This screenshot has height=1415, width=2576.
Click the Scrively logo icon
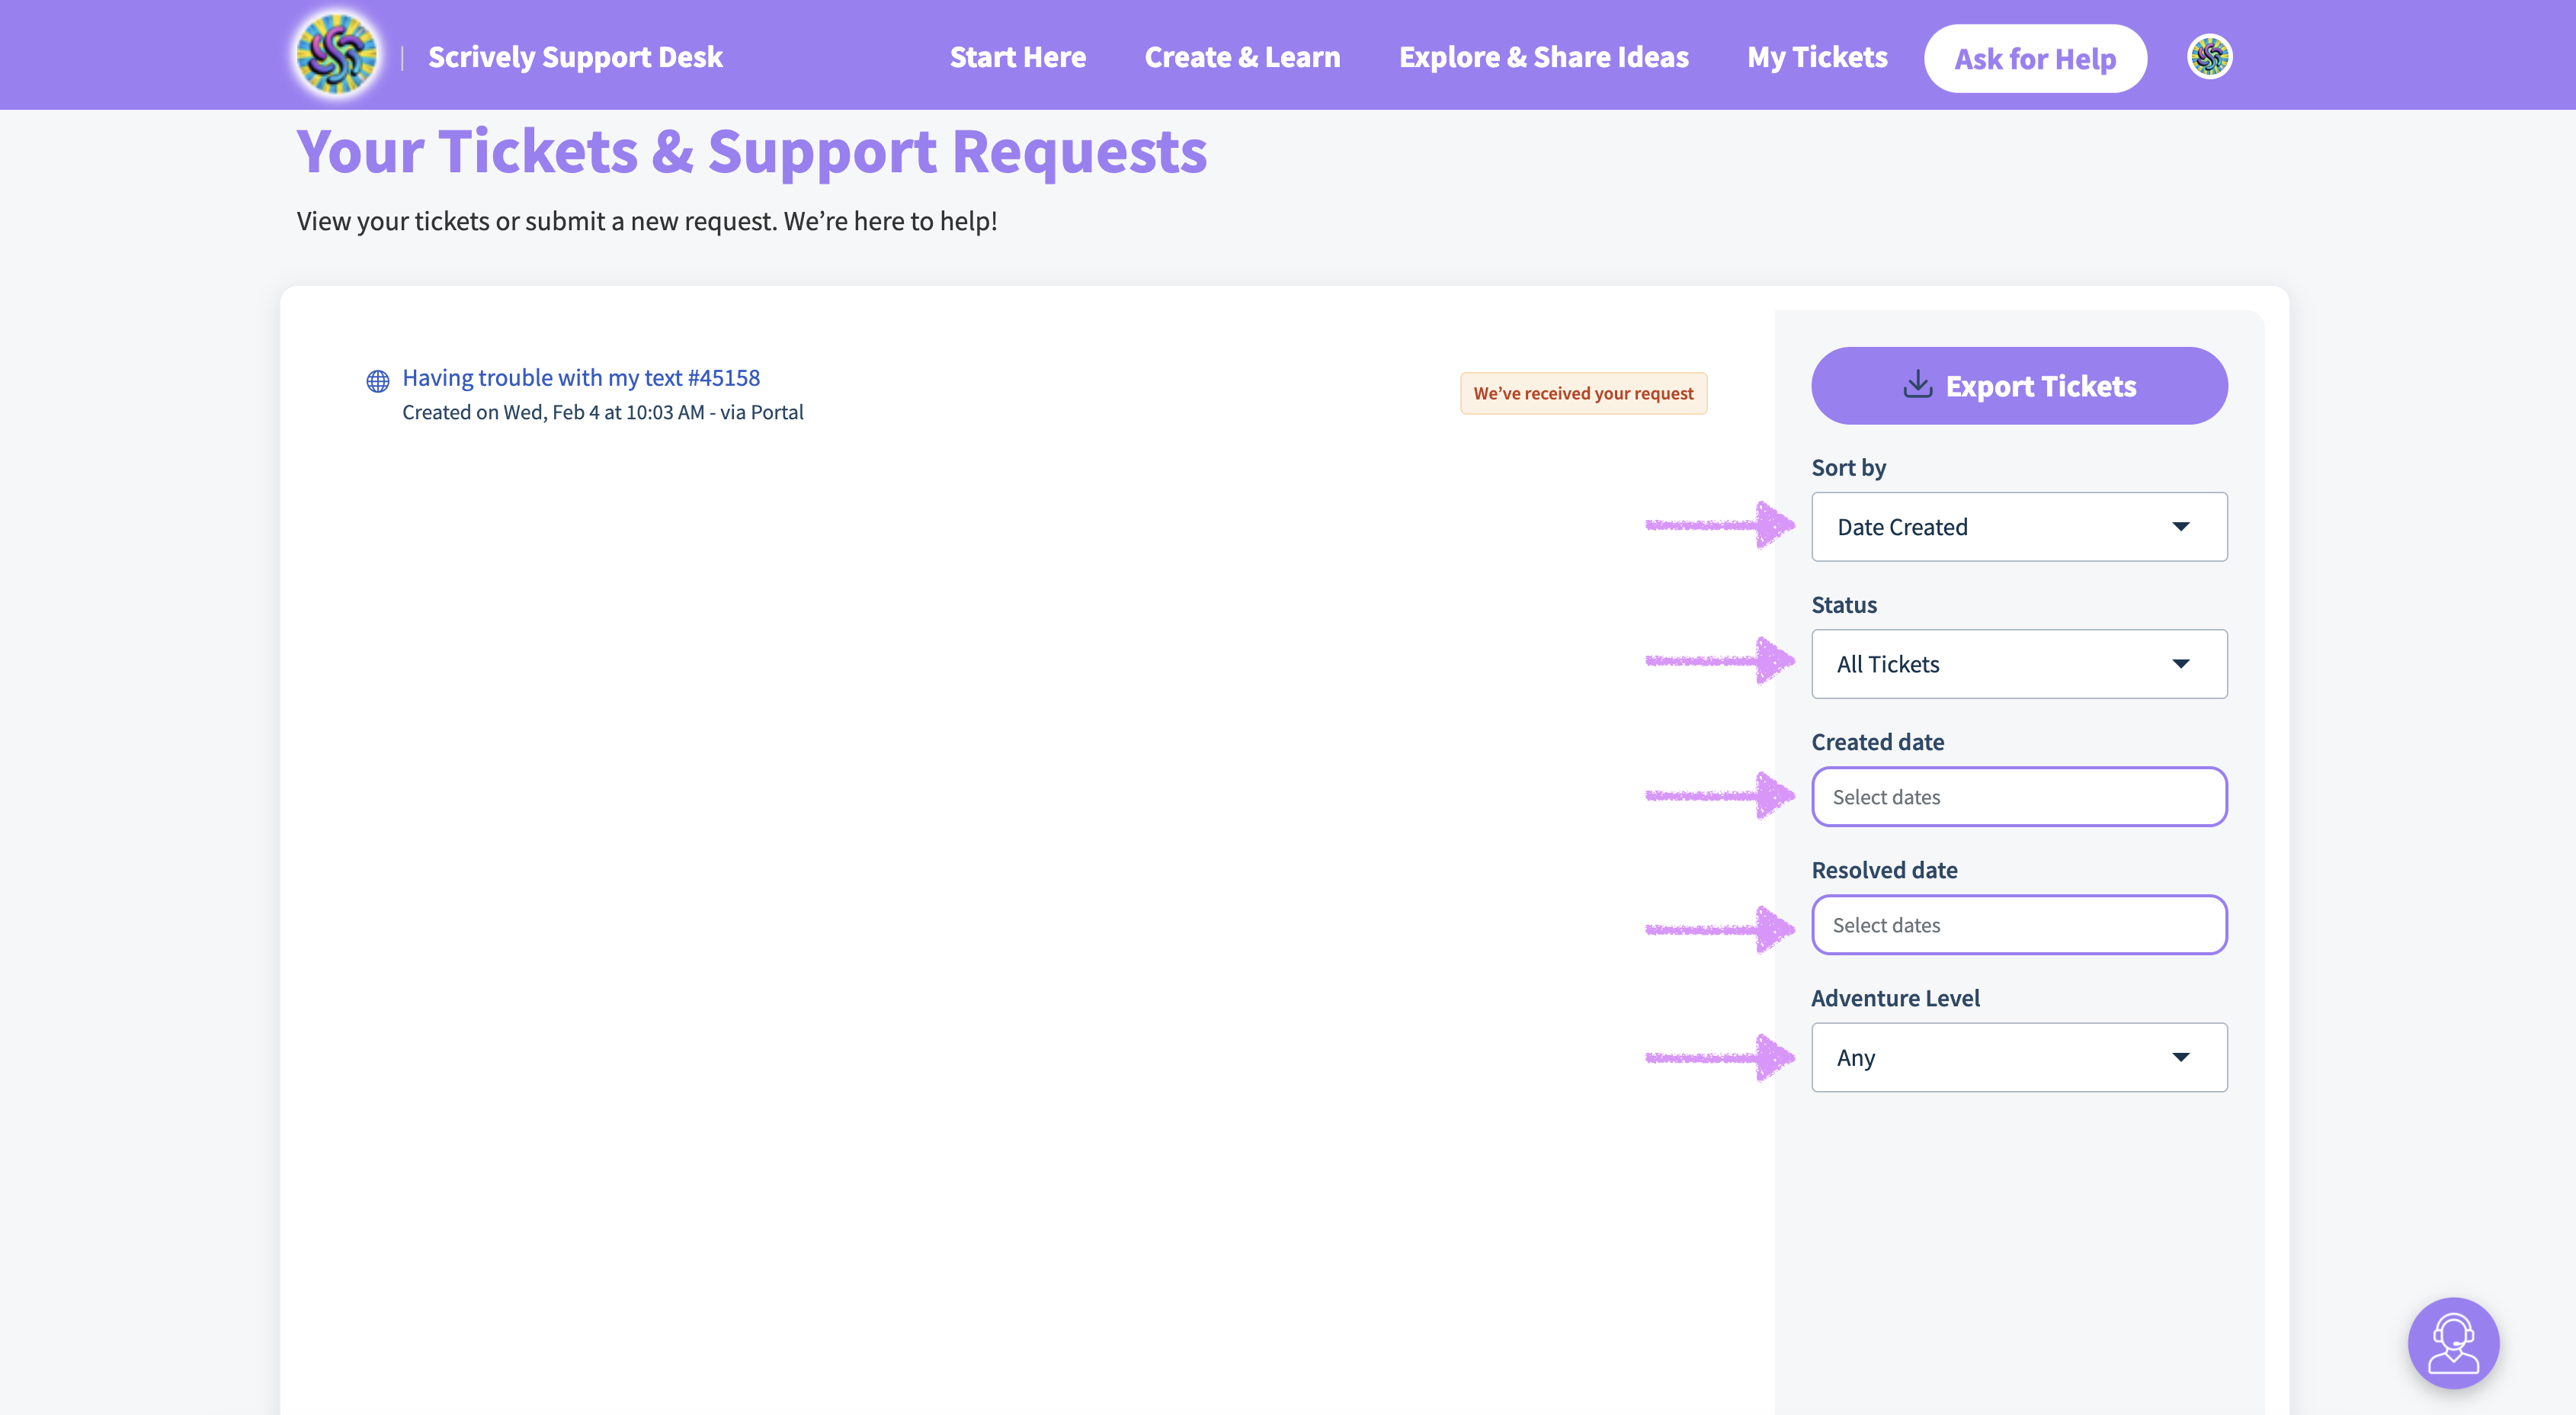point(337,55)
